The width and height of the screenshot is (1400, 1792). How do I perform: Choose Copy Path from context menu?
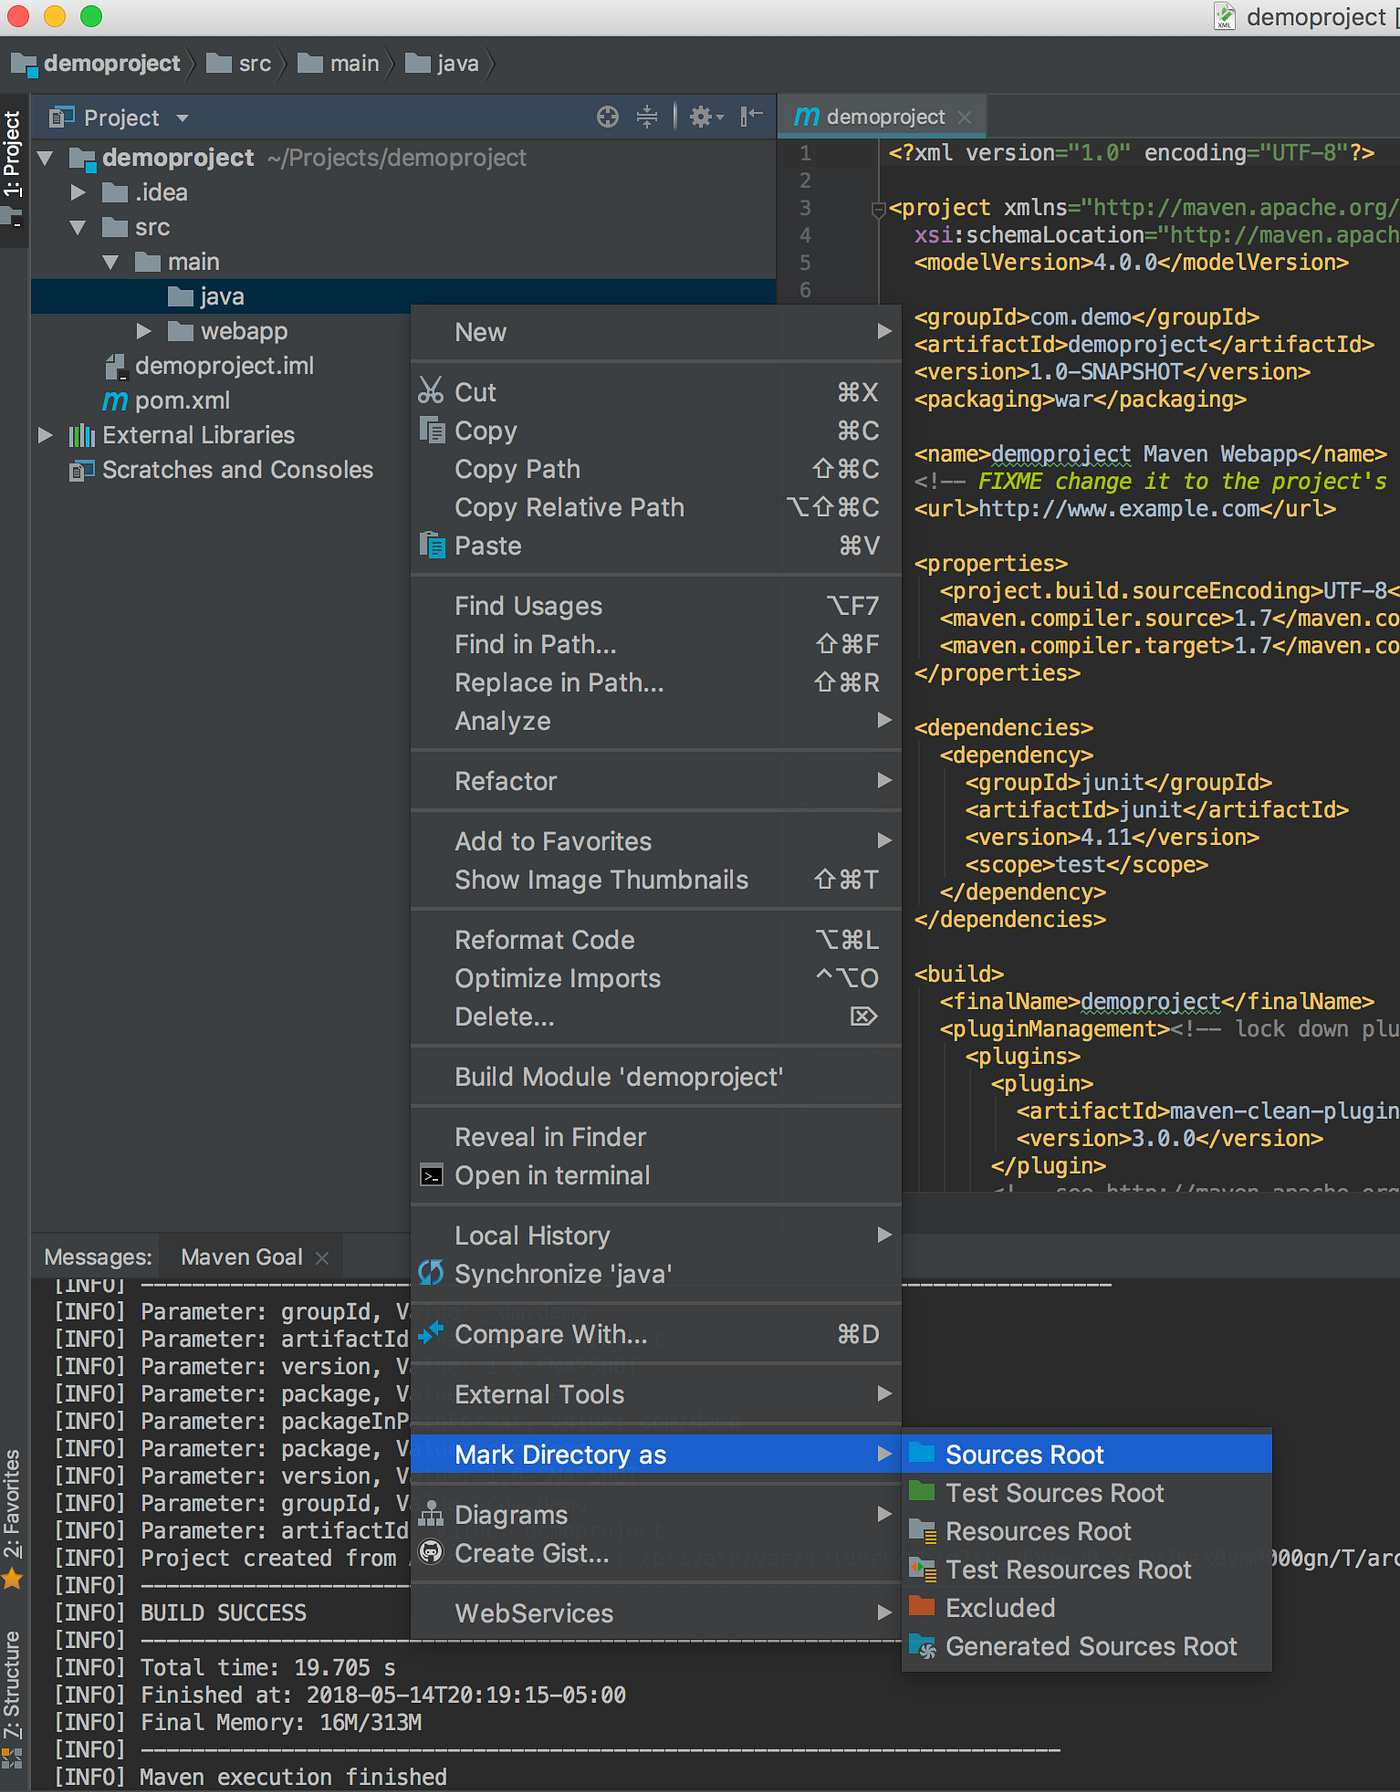pyautogui.click(x=656, y=469)
